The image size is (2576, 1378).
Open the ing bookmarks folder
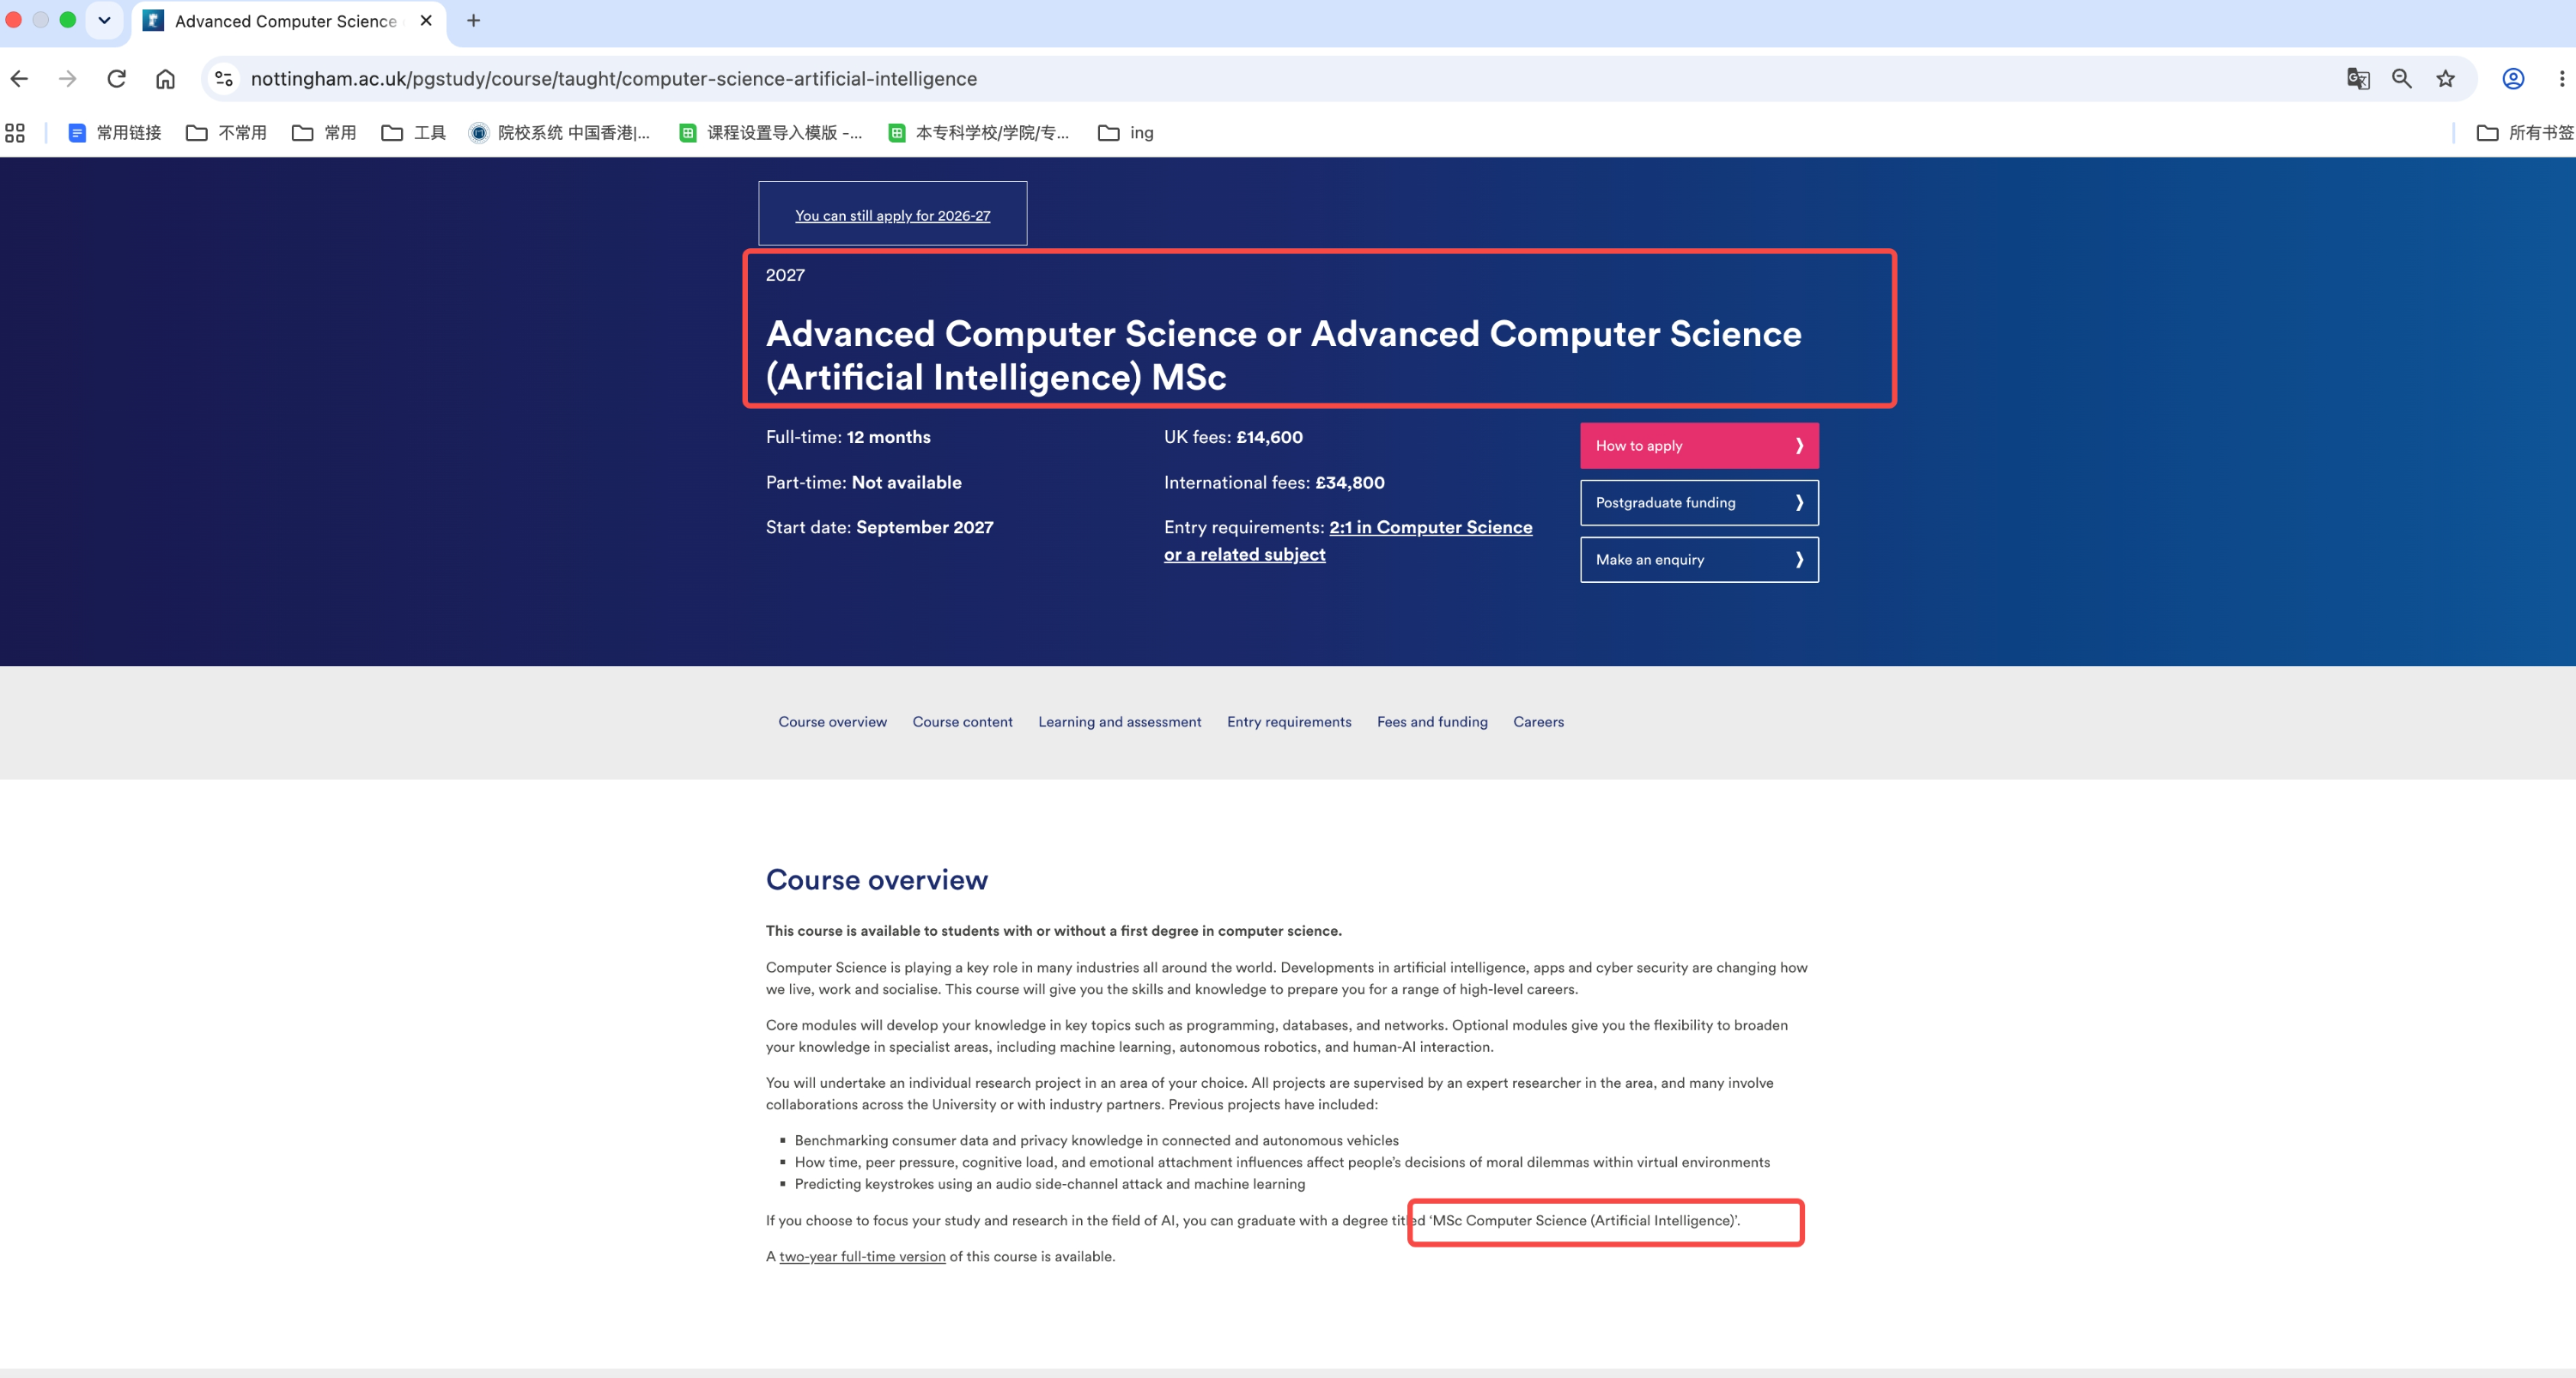coord(1126,133)
